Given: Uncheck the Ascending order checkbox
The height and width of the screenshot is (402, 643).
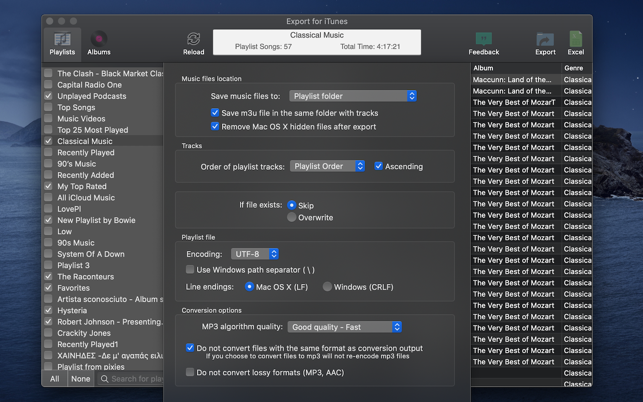Looking at the screenshot, I should click(379, 166).
